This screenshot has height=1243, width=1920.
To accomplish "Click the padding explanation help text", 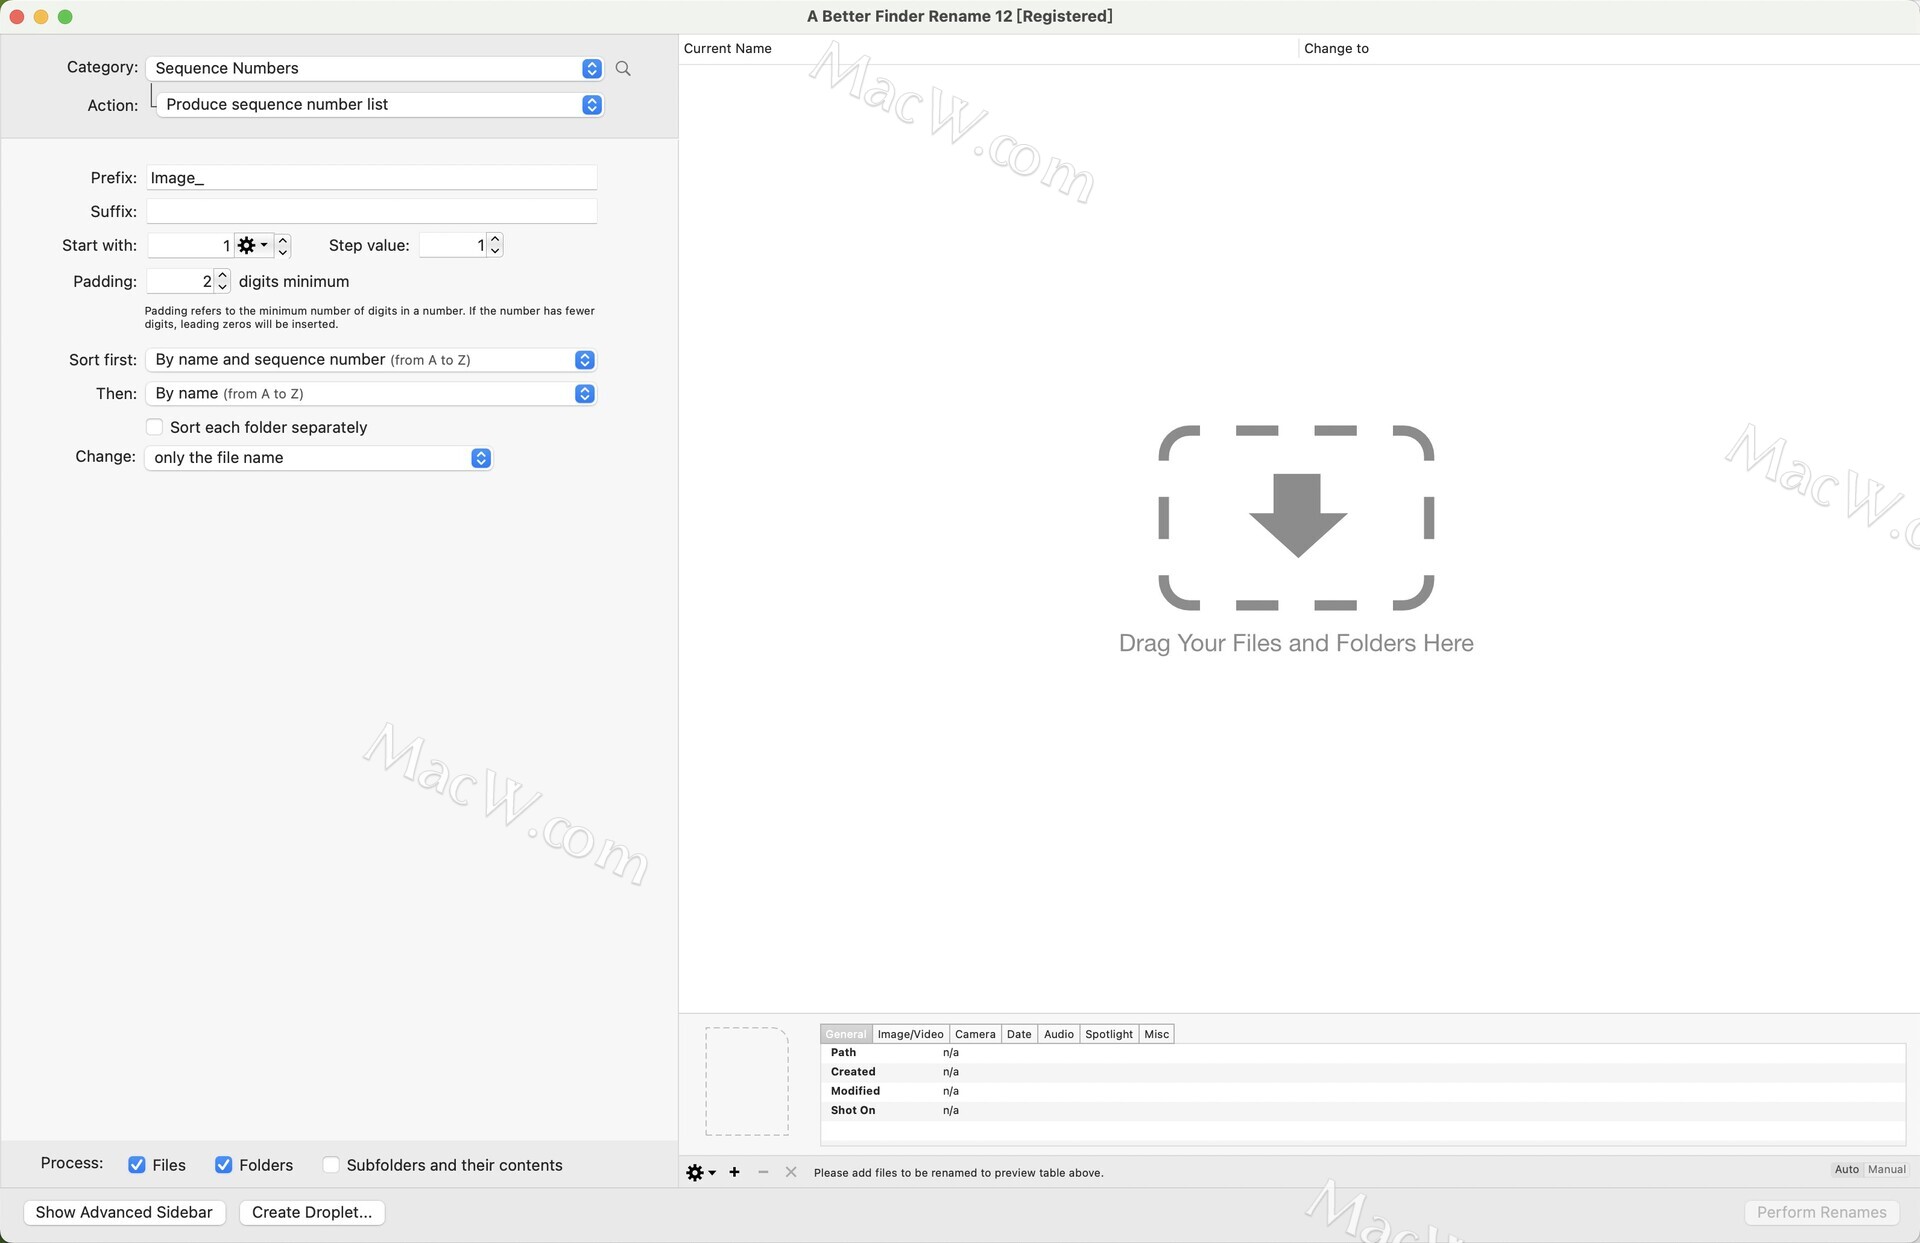I will (370, 317).
